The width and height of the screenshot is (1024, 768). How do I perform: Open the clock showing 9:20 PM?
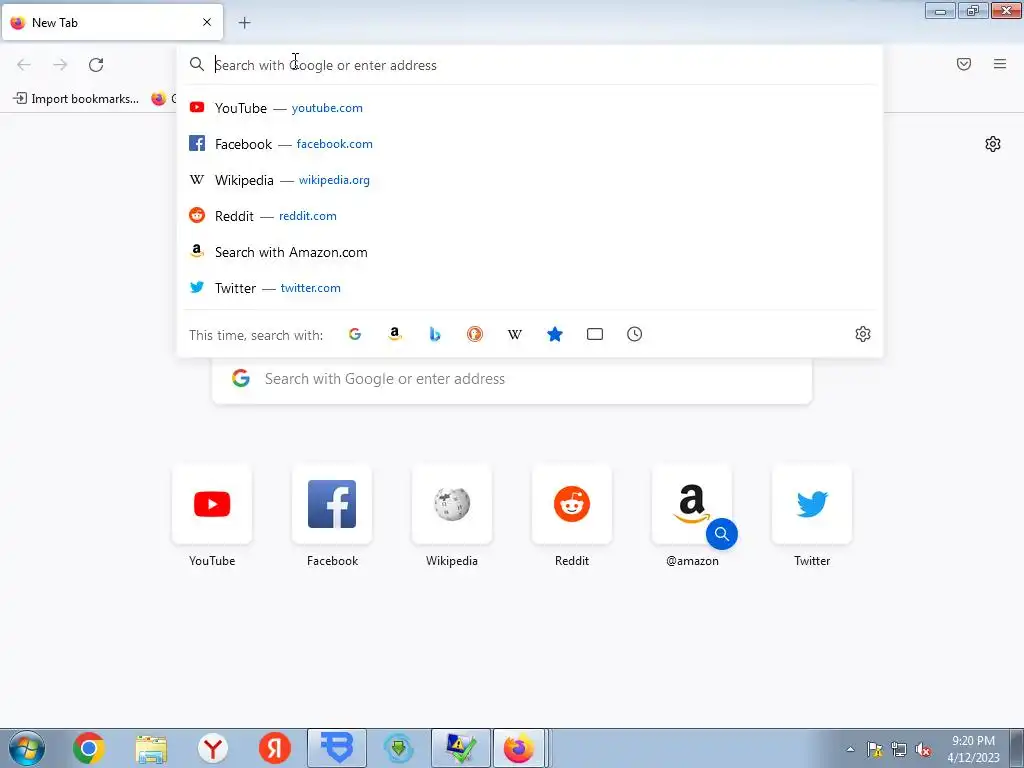point(973,749)
